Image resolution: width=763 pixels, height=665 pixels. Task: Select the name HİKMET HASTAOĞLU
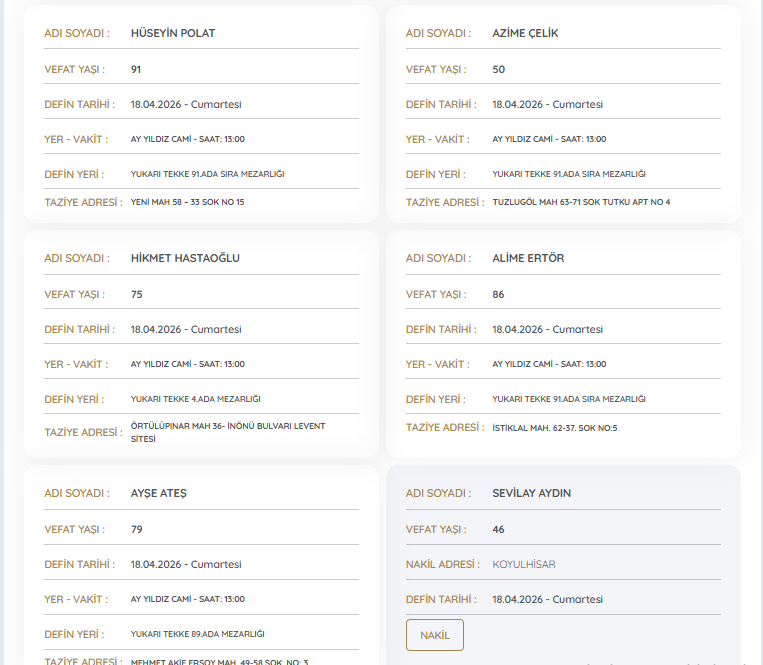coord(185,258)
